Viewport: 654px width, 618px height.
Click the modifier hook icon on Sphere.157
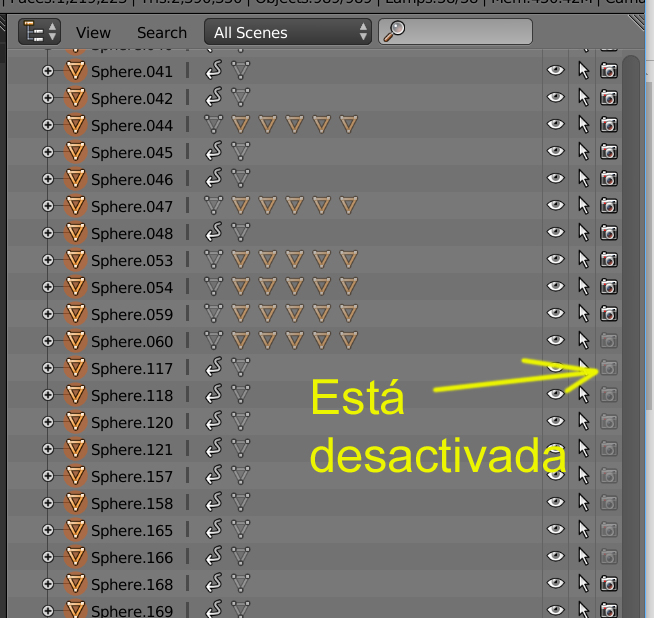[x=214, y=475]
